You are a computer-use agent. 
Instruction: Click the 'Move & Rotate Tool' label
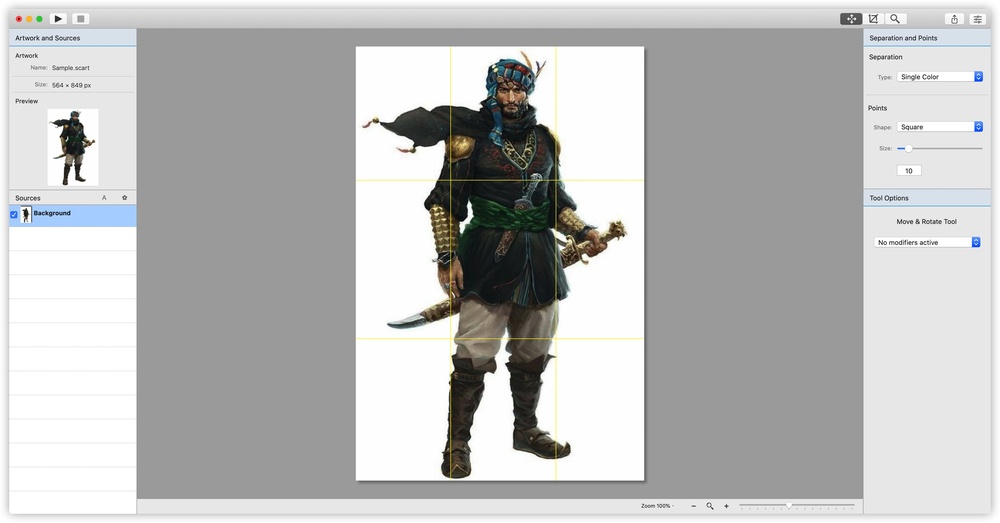coord(927,222)
